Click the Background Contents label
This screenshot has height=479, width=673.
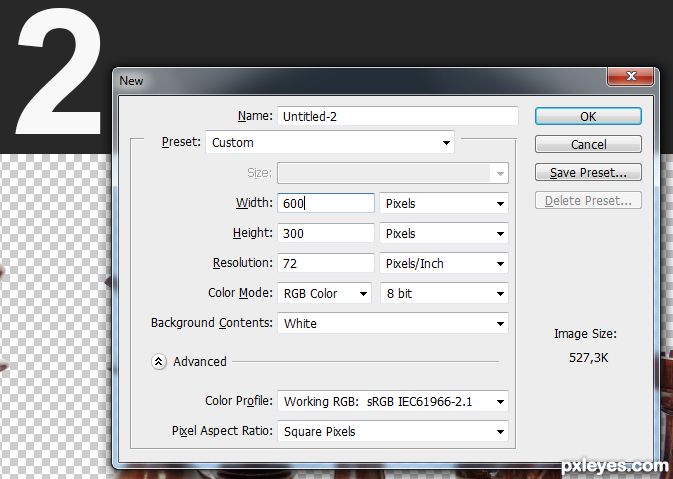pyautogui.click(x=212, y=323)
